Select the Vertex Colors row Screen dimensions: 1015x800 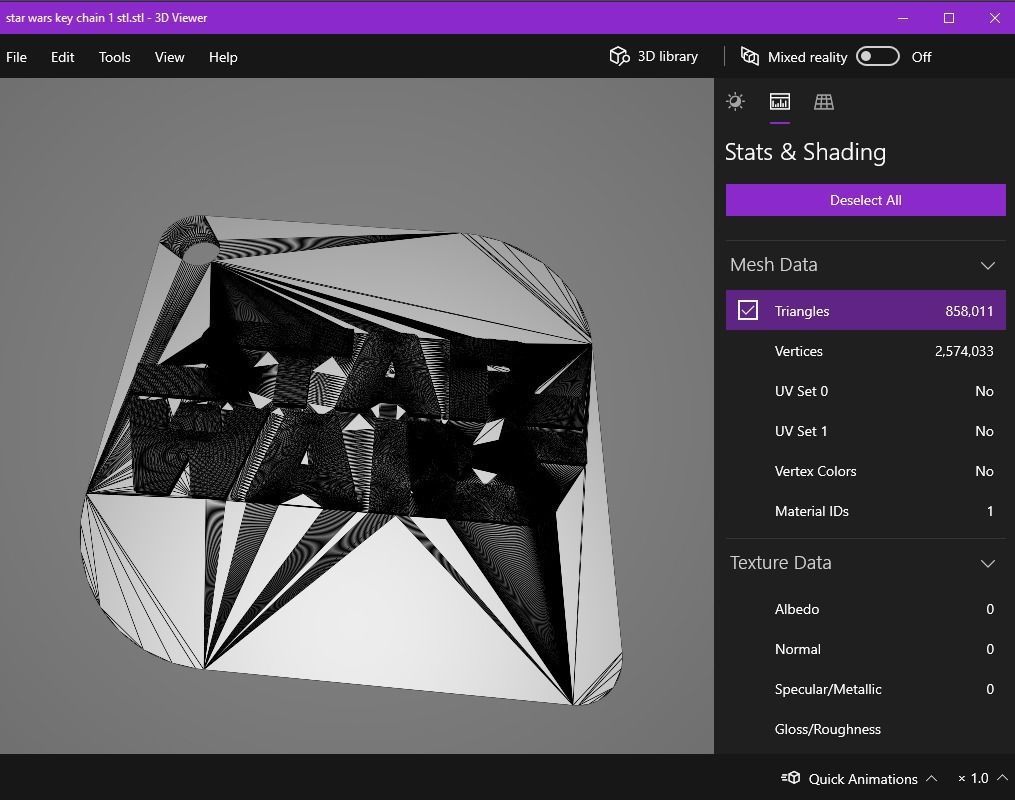(865, 471)
